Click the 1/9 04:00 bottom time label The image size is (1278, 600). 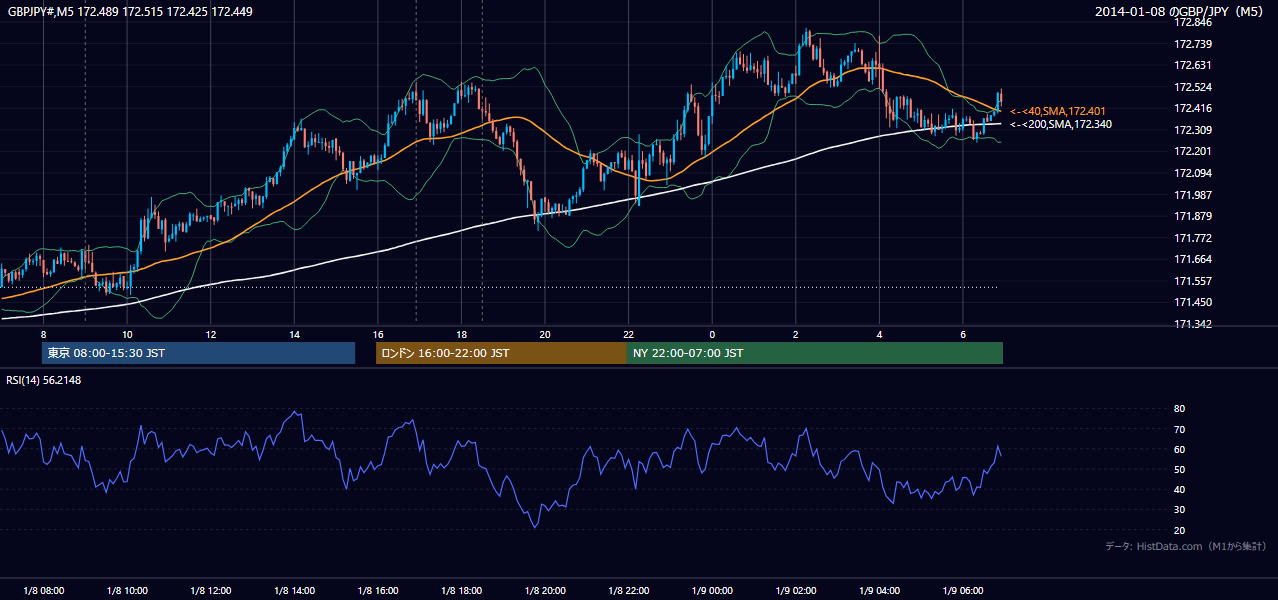click(879, 591)
